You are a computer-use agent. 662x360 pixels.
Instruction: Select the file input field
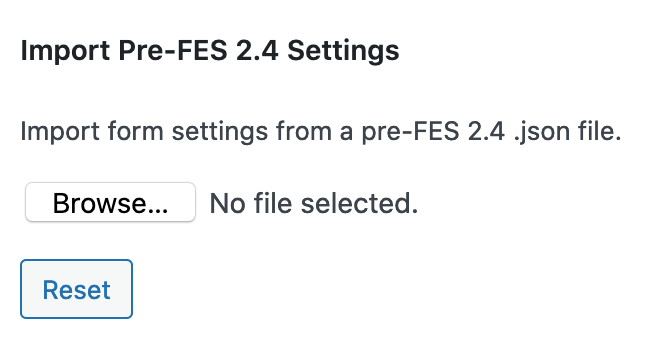222,202
